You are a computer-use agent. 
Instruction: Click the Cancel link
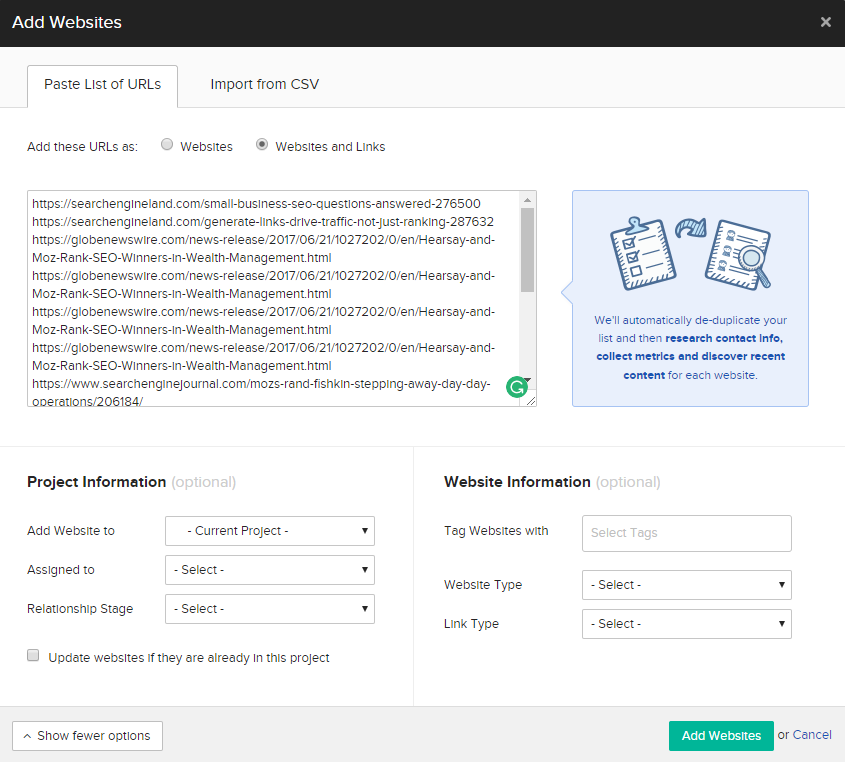(x=812, y=735)
